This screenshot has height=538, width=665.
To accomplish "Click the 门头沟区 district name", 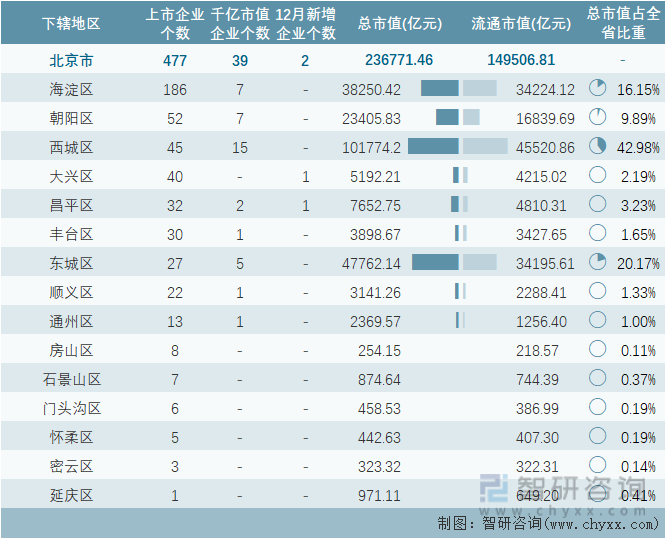I will click(x=71, y=408).
